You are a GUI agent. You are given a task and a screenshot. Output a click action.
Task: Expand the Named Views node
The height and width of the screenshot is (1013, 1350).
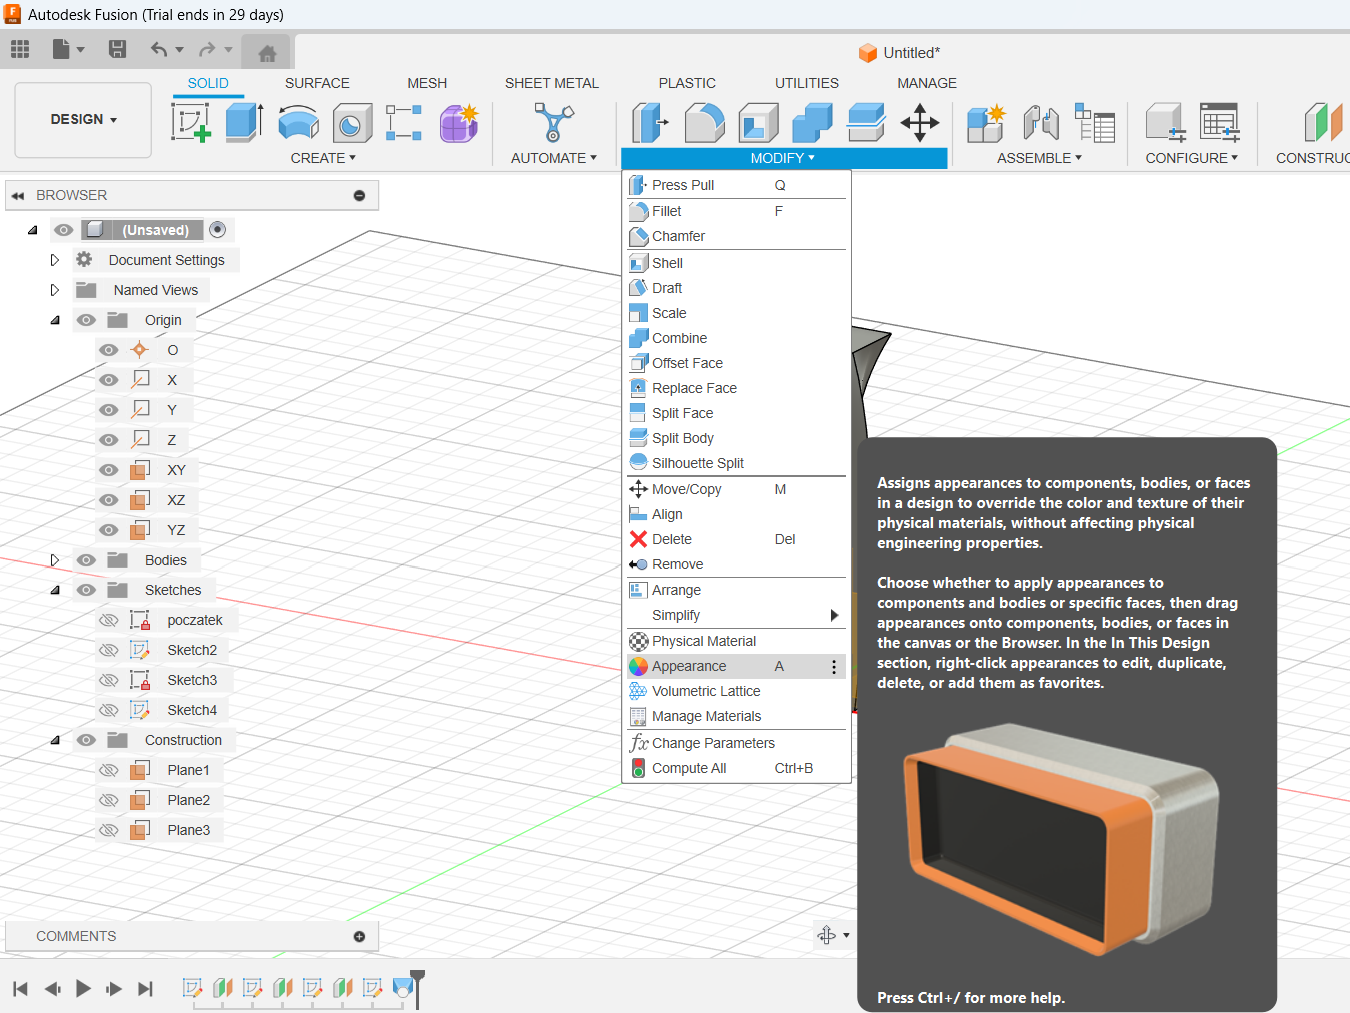[x=55, y=290]
